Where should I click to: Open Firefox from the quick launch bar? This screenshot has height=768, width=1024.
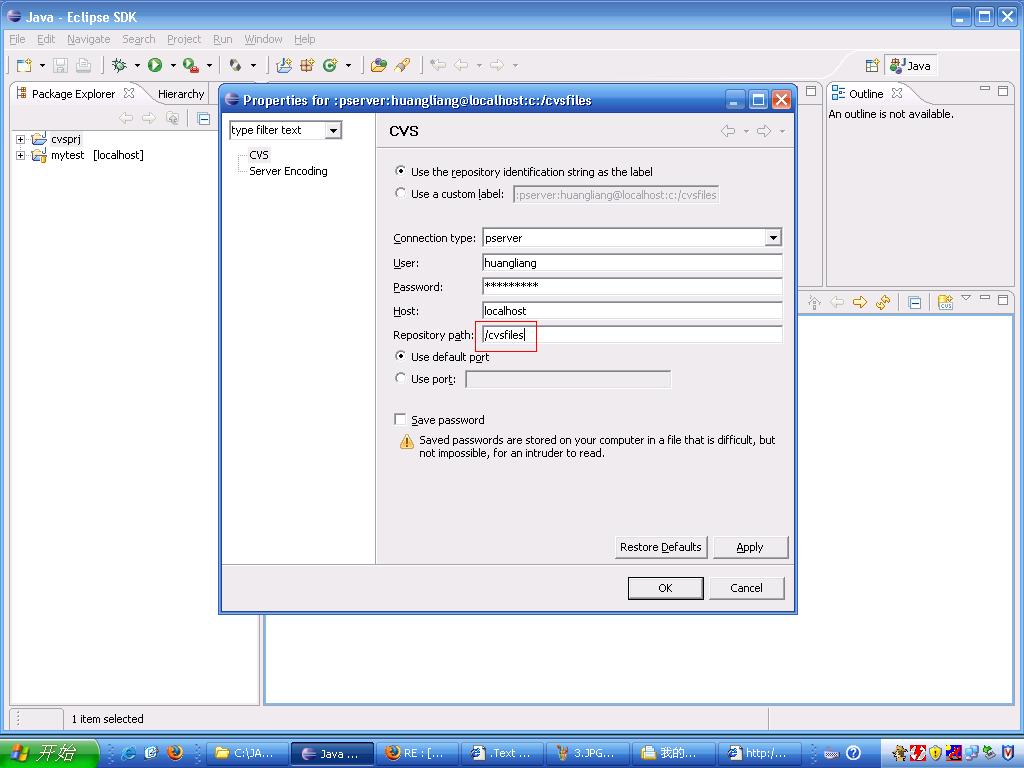click(x=174, y=752)
